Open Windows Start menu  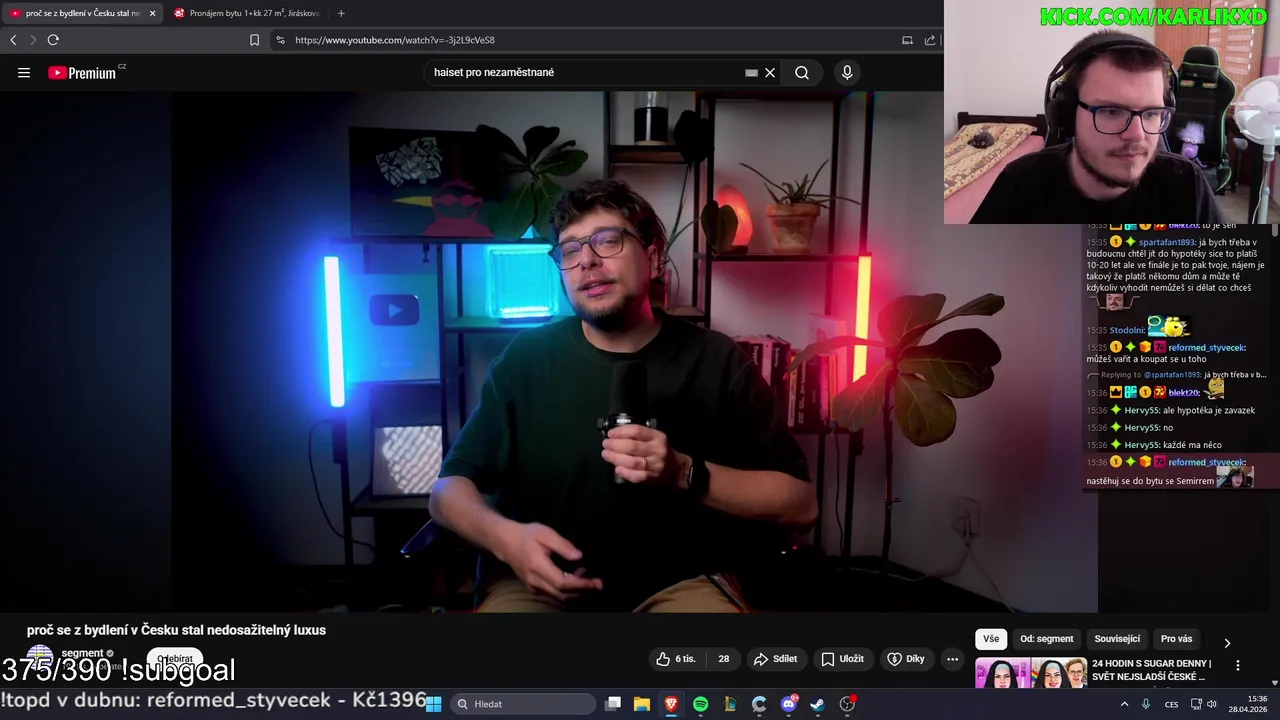coord(434,704)
